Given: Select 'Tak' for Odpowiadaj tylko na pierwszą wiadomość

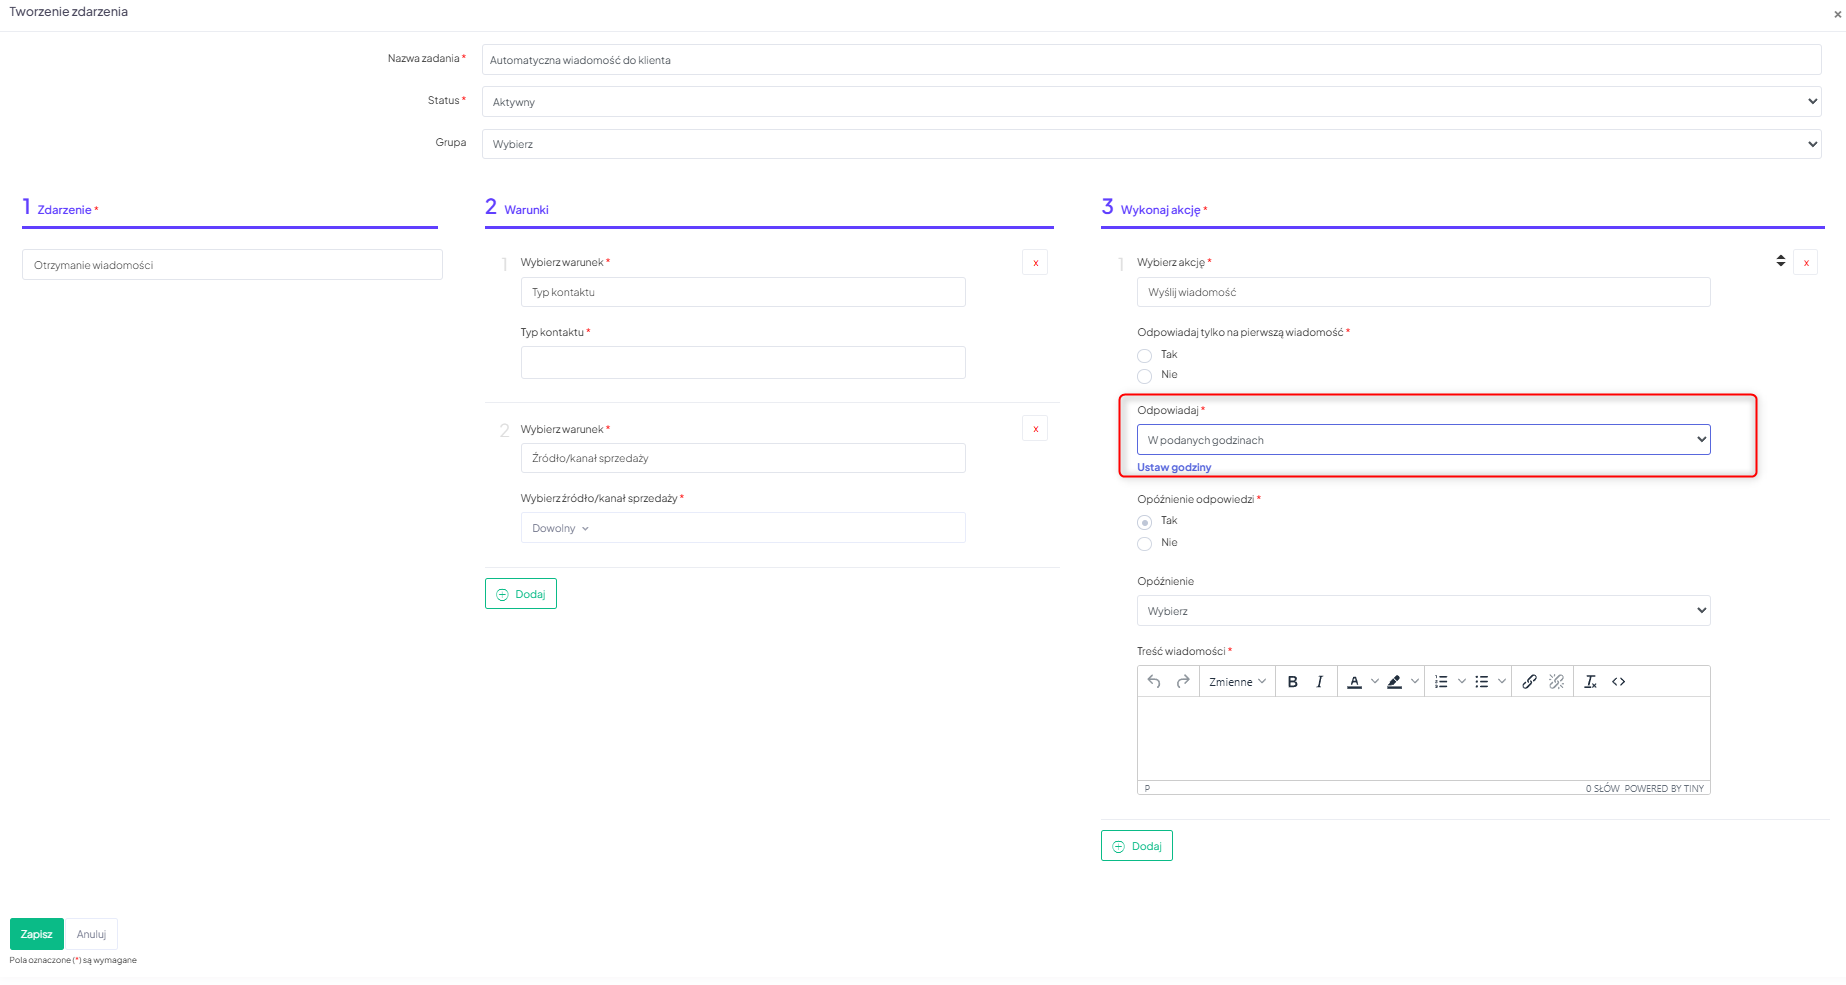Looking at the screenshot, I should point(1145,356).
